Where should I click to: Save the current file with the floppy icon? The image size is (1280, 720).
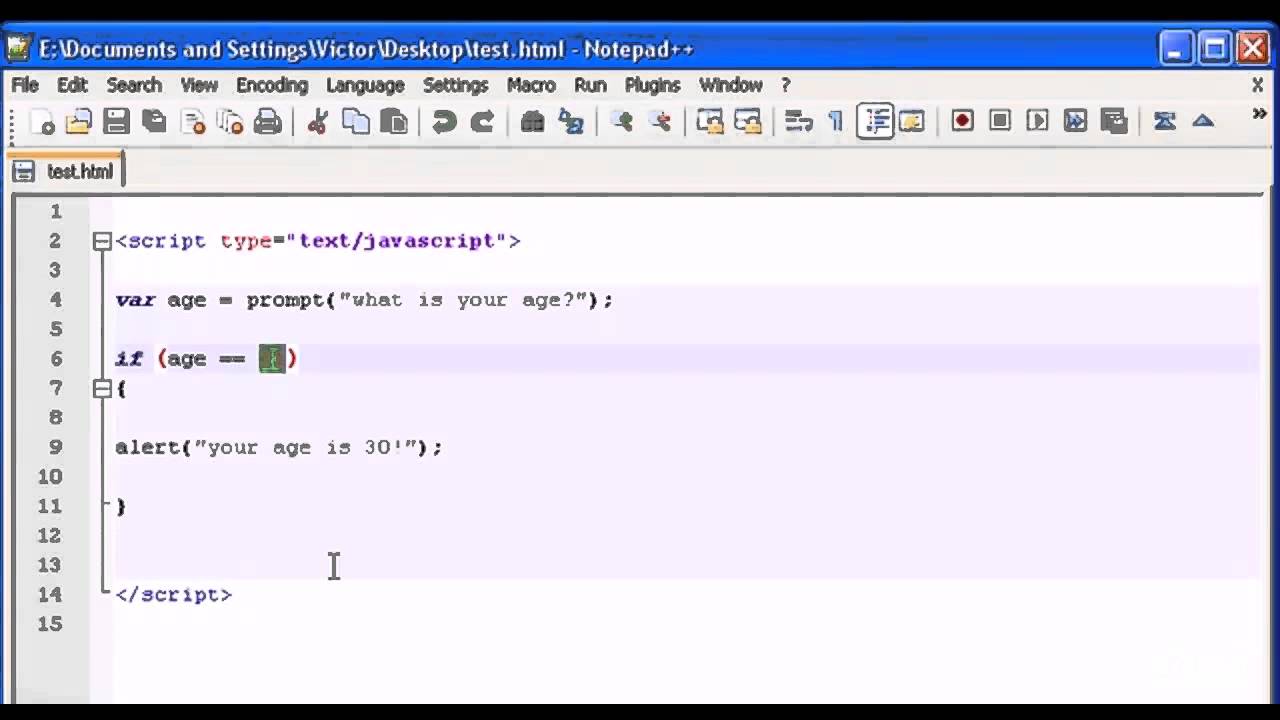(x=116, y=122)
